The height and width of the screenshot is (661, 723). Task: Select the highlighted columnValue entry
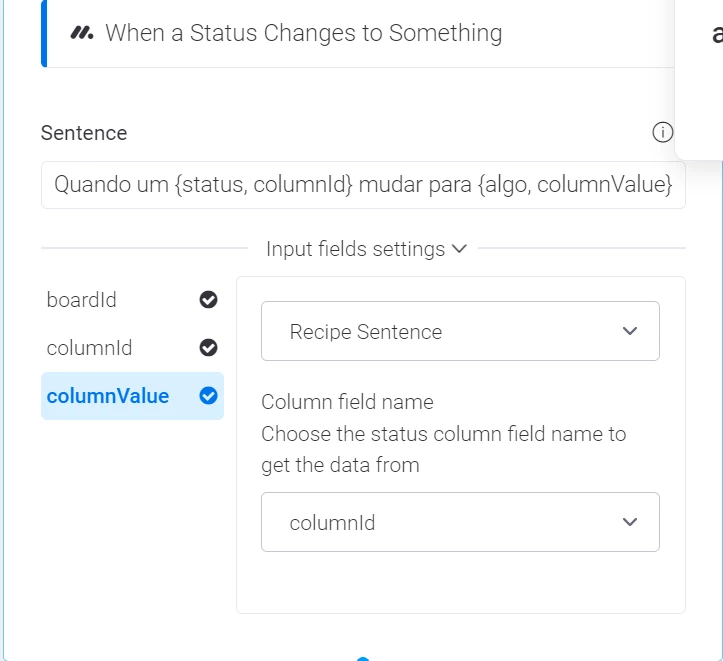click(x=132, y=396)
